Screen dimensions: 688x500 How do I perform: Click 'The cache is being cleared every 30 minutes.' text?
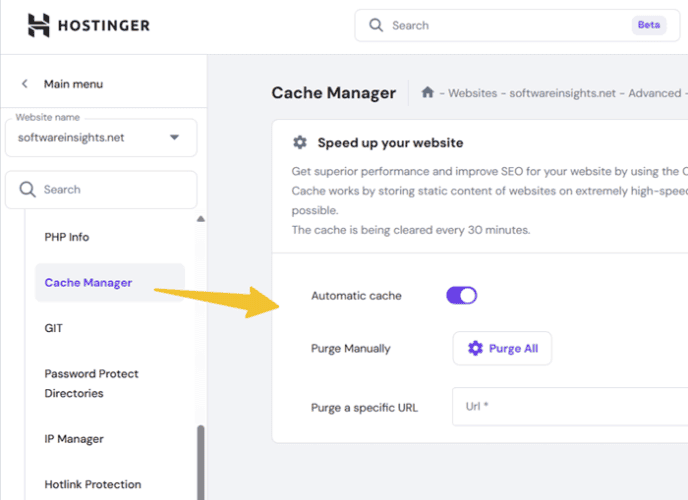[x=411, y=230]
